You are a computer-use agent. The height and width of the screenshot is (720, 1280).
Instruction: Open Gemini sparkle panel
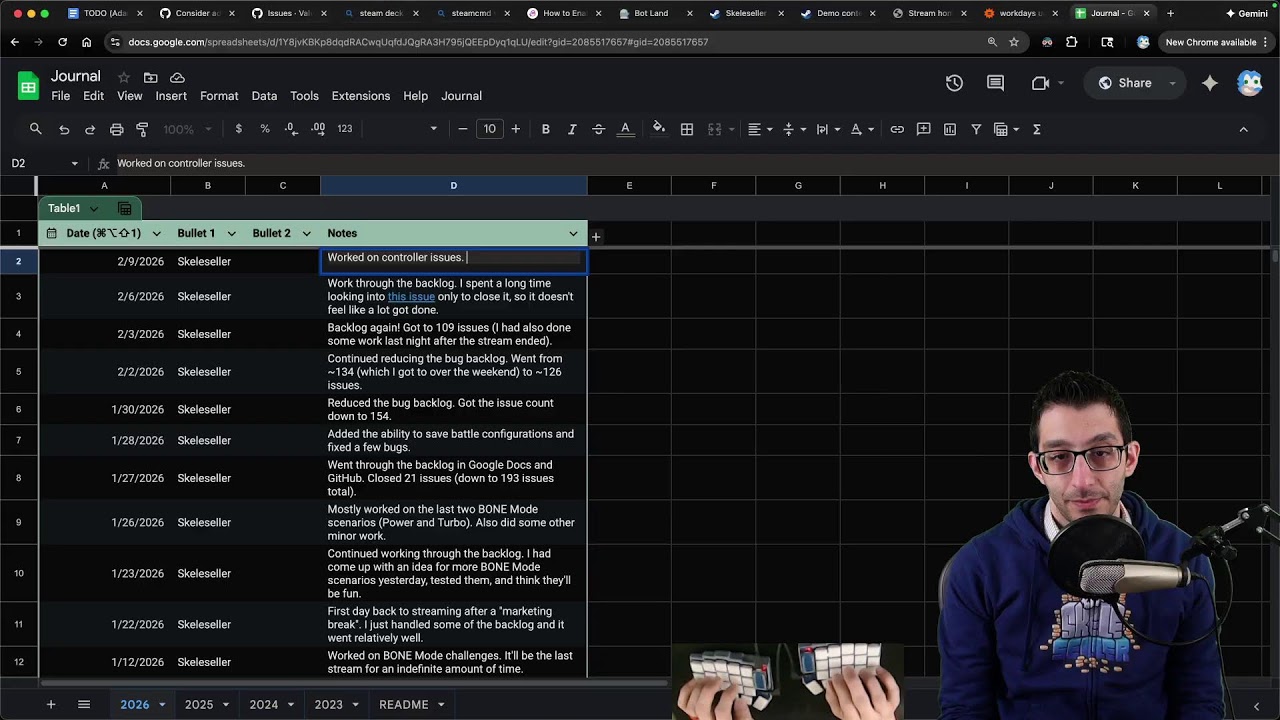(1209, 83)
